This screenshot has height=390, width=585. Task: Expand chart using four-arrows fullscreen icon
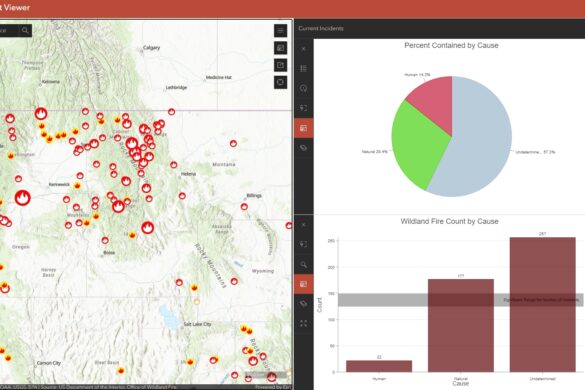point(303,324)
